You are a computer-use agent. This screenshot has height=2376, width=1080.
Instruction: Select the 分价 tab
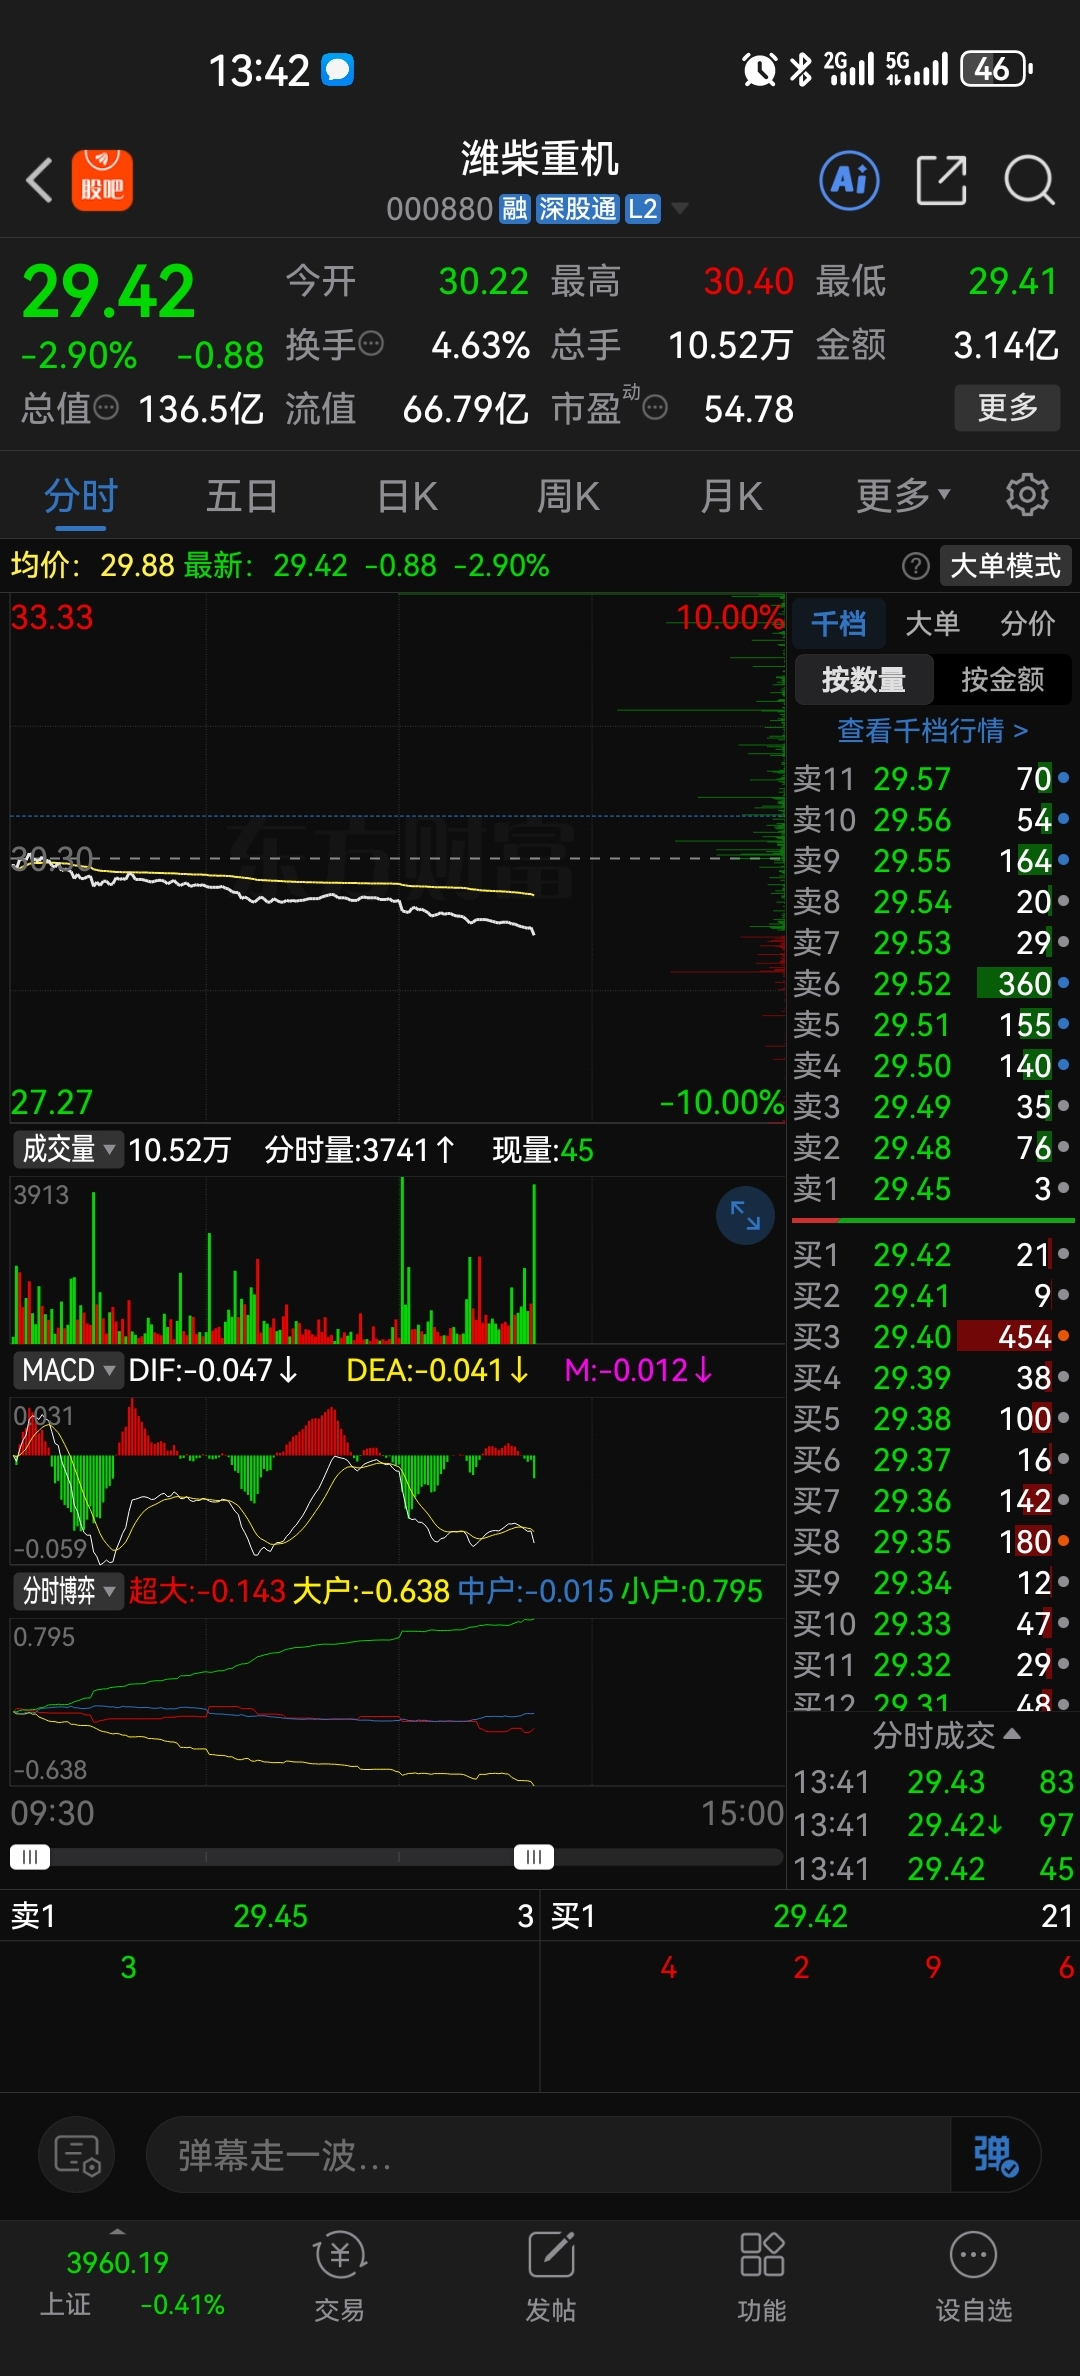(1027, 623)
